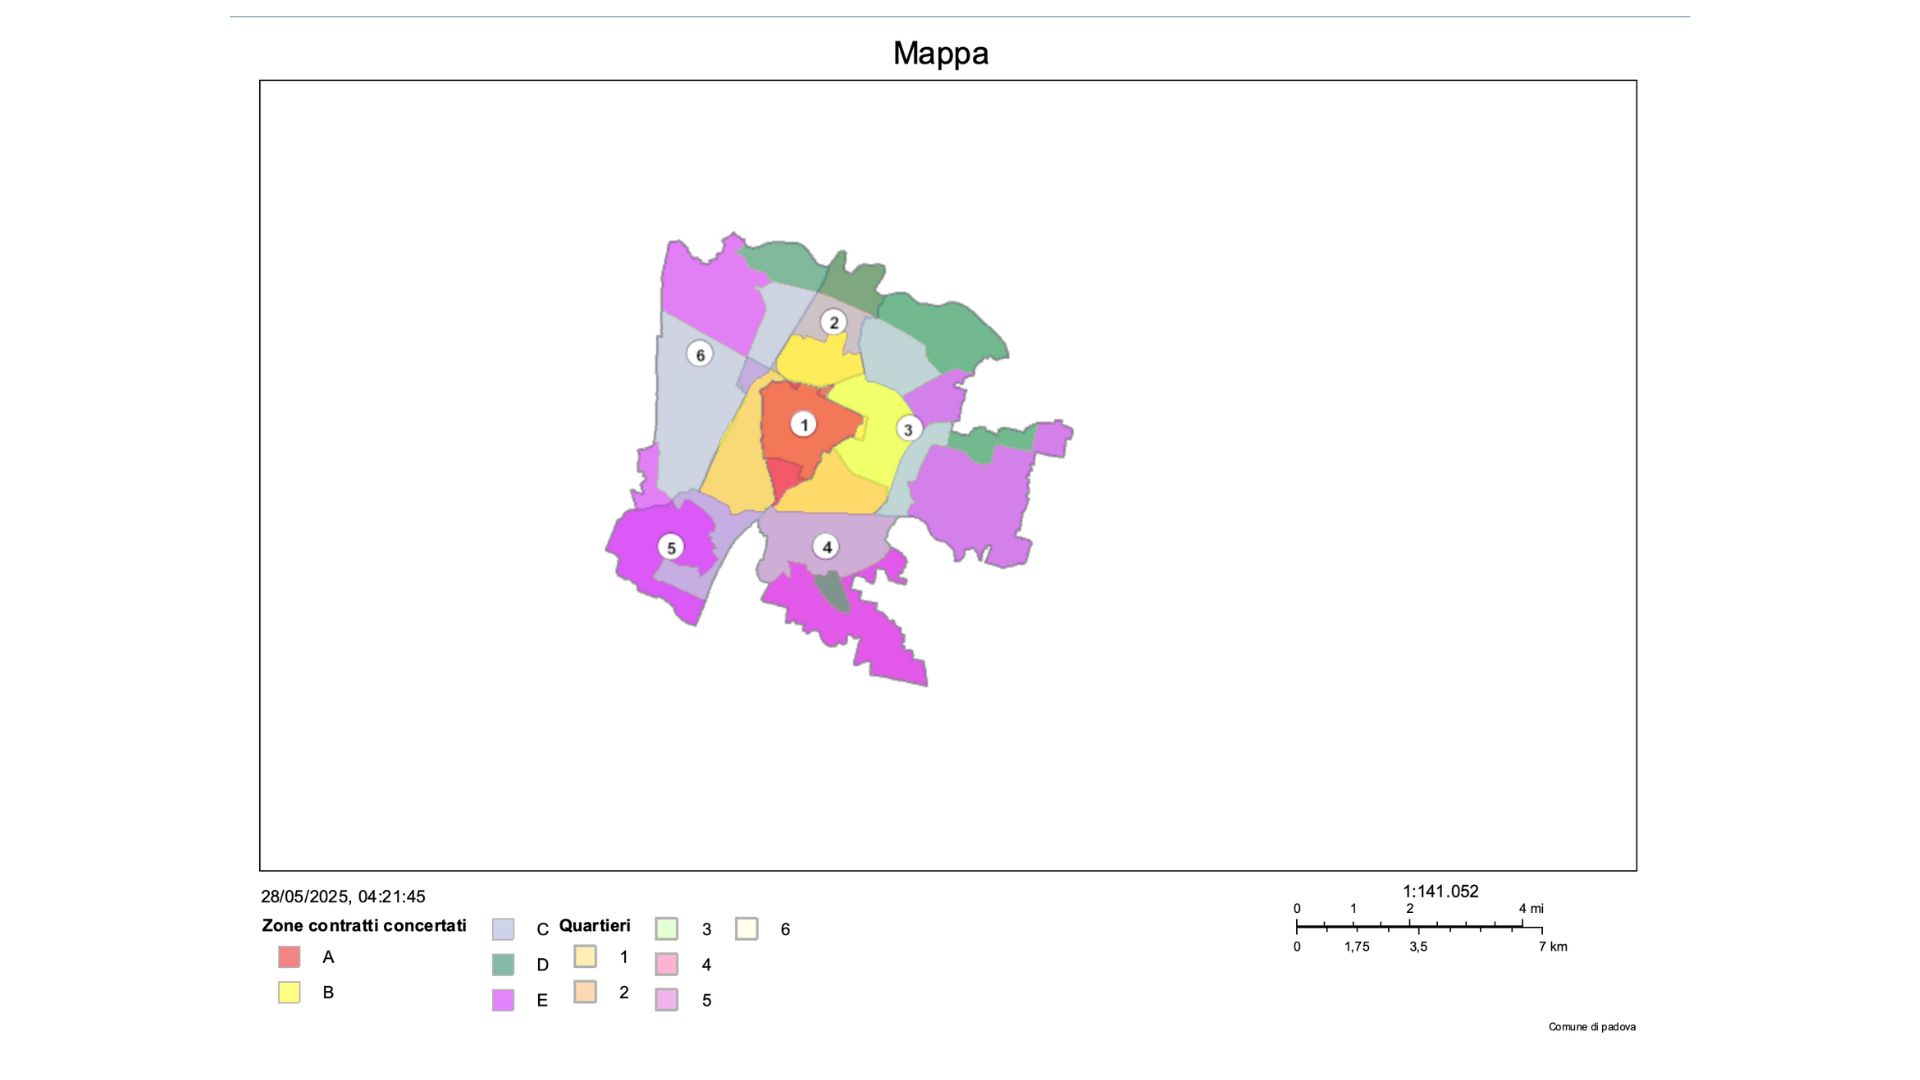Click the Quartieri 2 legend swatch
This screenshot has height=1080, width=1920.
point(585,992)
